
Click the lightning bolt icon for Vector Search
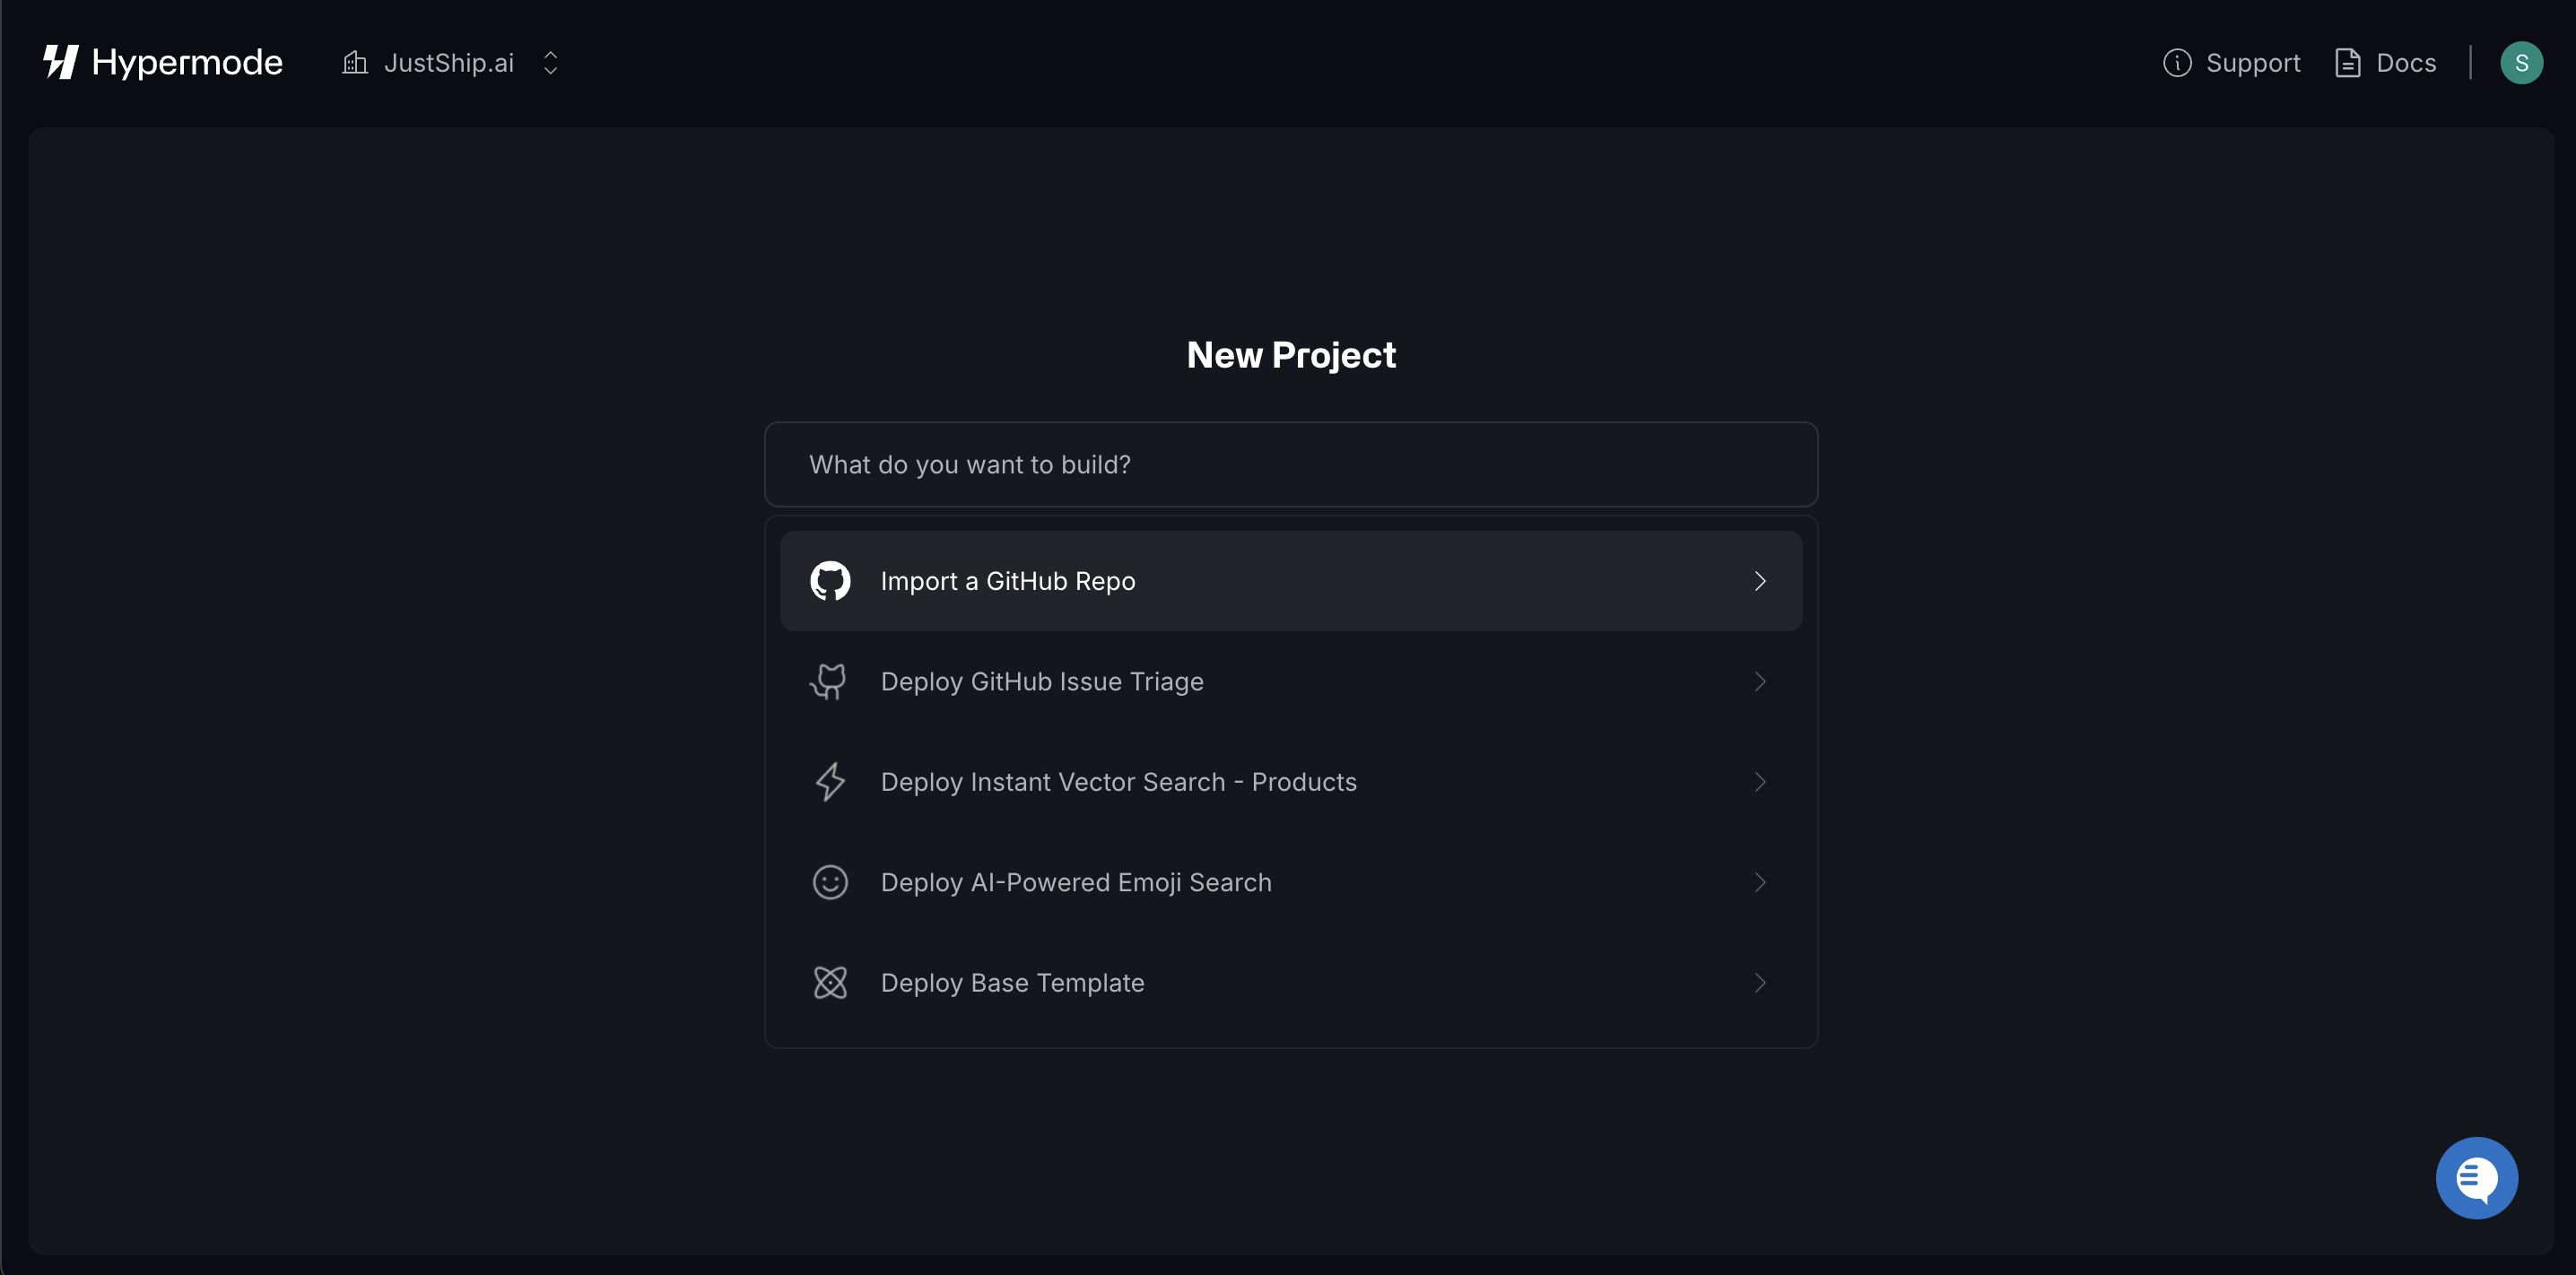pyautogui.click(x=829, y=781)
